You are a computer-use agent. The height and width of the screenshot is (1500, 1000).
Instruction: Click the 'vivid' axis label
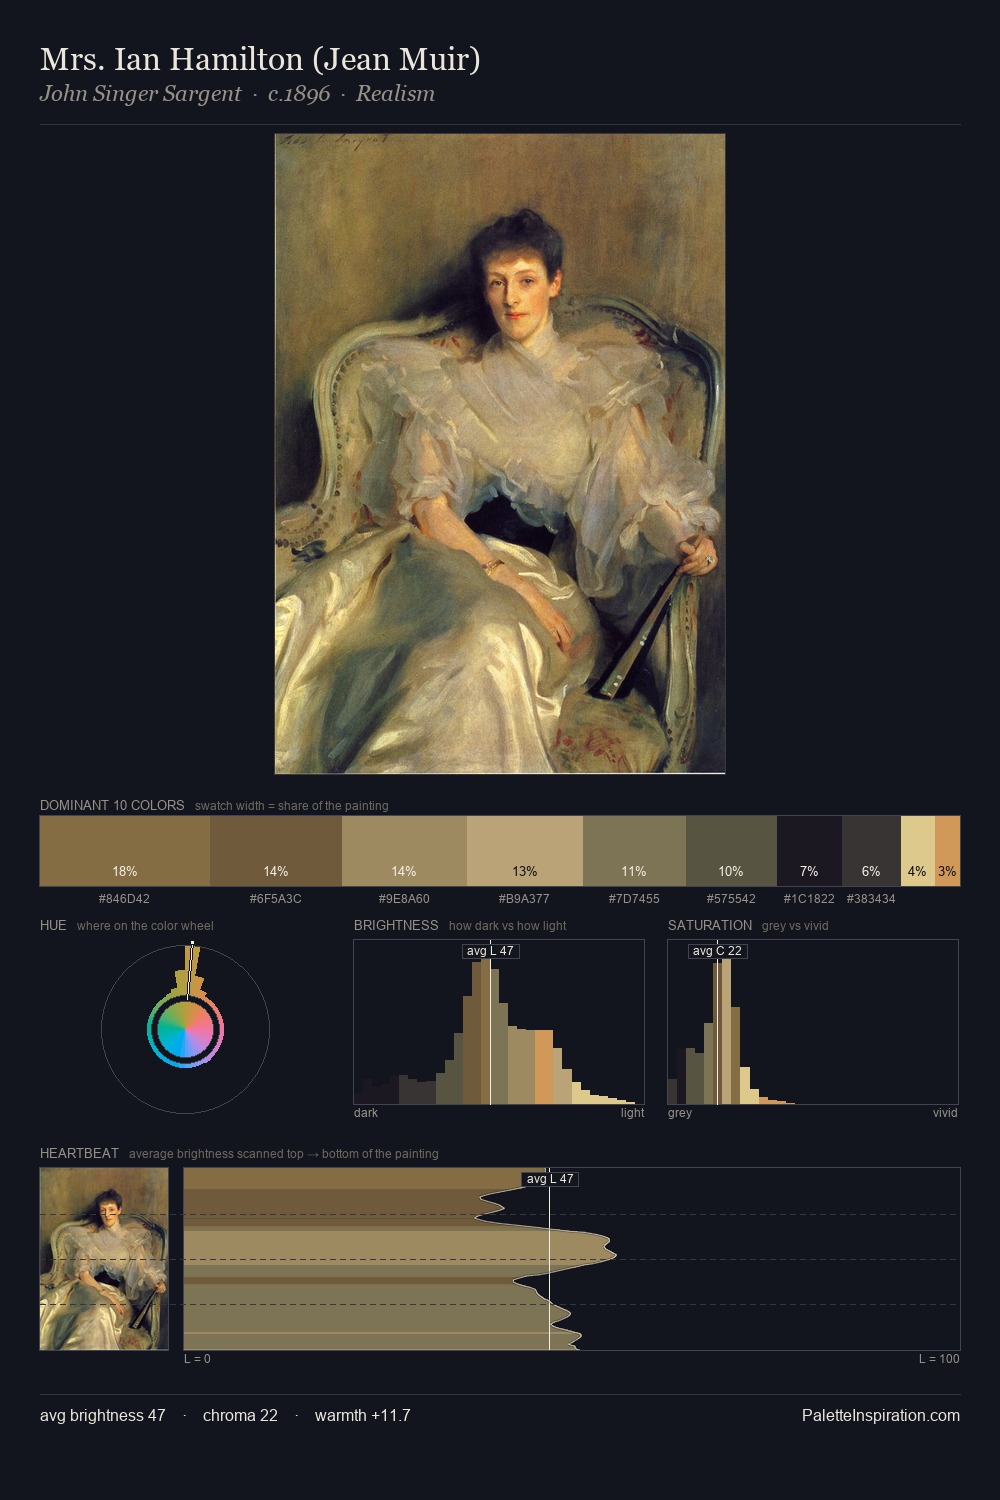pyautogui.click(x=945, y=1113)
